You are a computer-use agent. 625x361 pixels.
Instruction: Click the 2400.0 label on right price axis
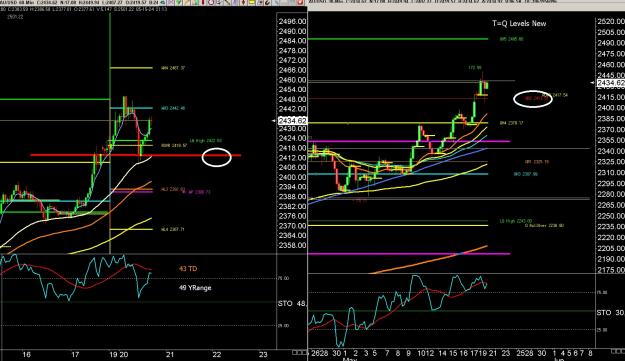pos(611,108)
